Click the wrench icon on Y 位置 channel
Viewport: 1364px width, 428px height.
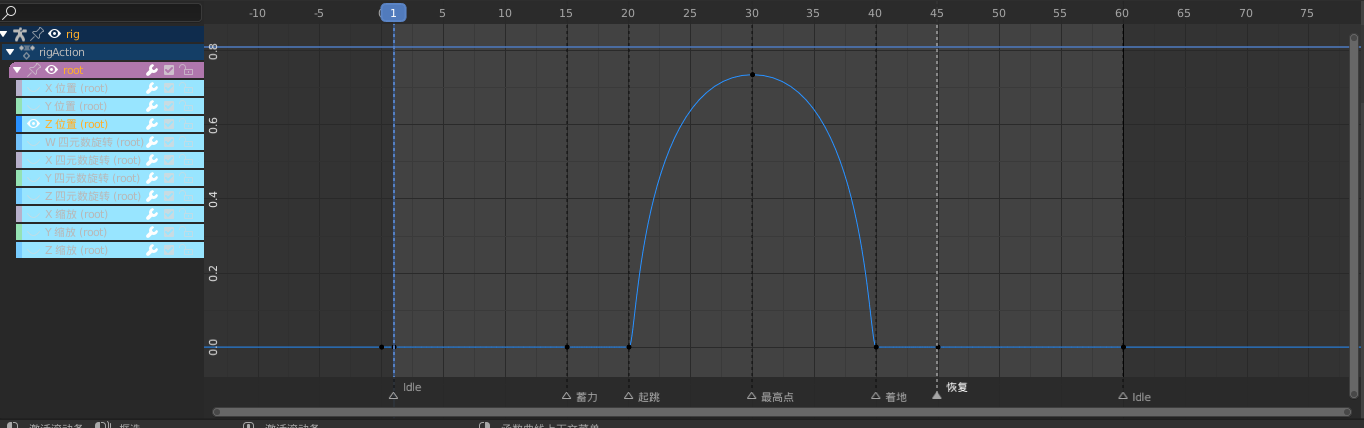pos(152,106)
